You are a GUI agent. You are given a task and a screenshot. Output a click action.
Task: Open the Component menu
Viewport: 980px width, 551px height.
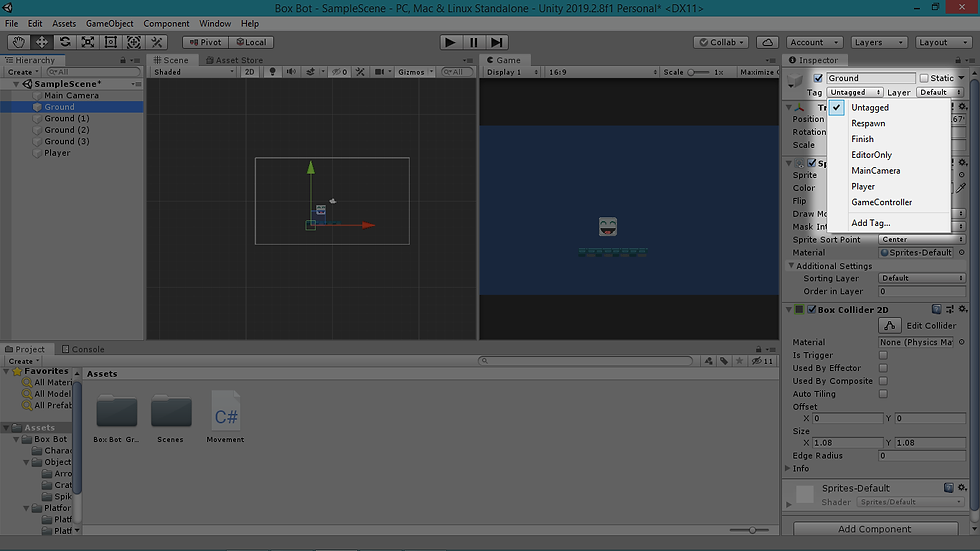point(166,24)
